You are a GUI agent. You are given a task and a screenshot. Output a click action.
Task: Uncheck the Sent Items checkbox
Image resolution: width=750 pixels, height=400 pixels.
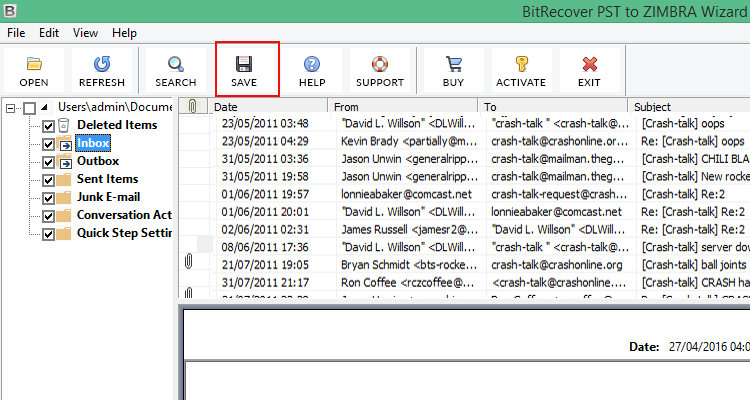pos(48,180)
